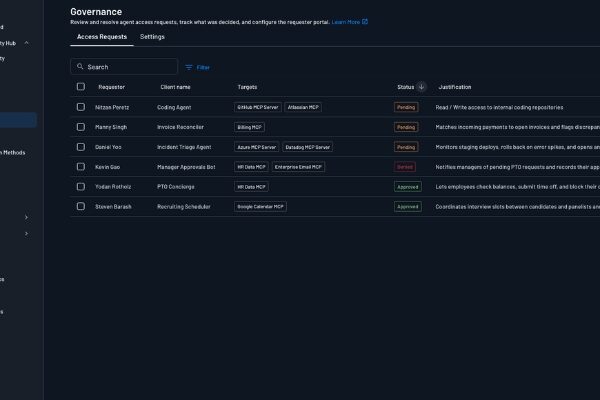Click the Status column header text
The width and height of the screenshot is (600, 400).
[x=406, y=87]
